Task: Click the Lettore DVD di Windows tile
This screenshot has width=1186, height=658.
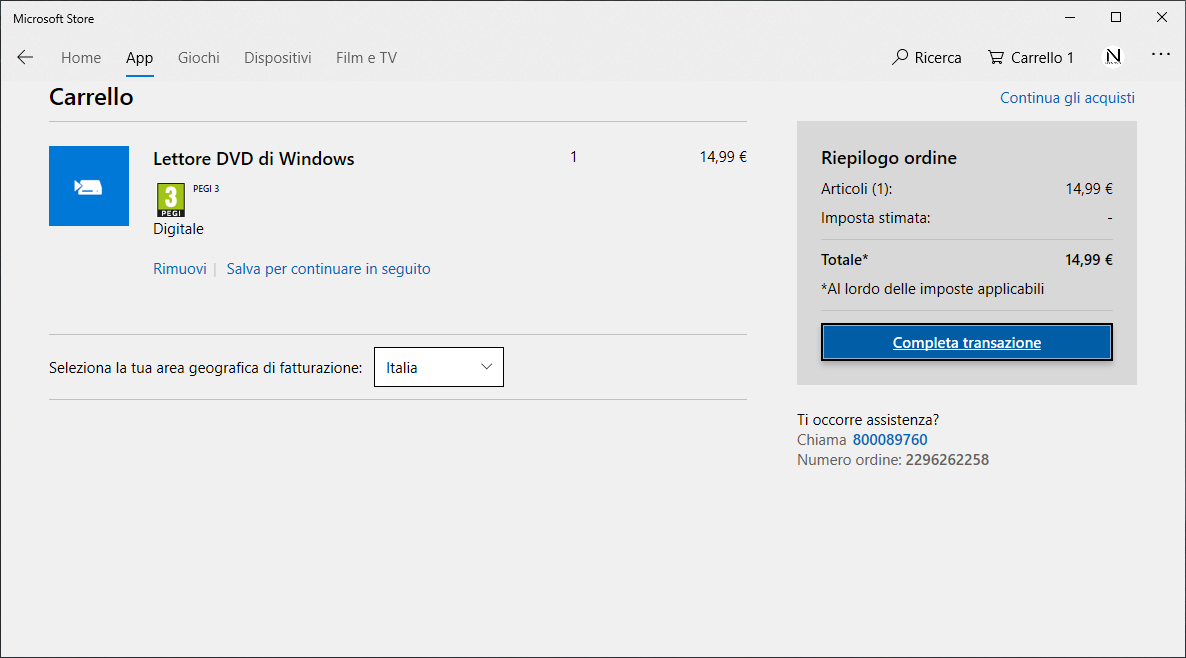Action: point(88,186)
